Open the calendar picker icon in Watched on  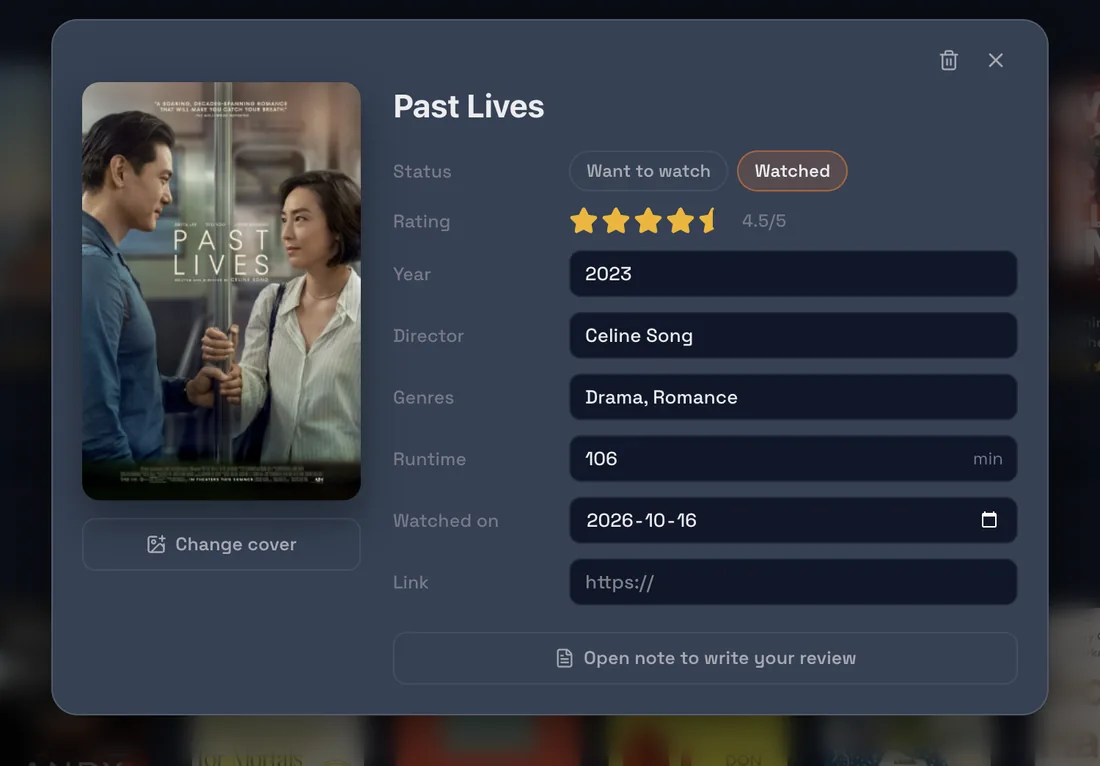pos(989,520)
